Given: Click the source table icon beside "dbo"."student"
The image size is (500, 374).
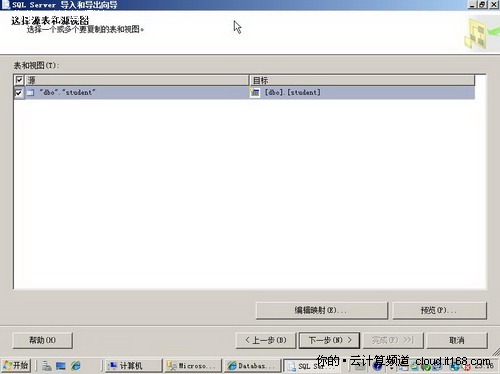Looking at the screenshot, I should (30, 93).
